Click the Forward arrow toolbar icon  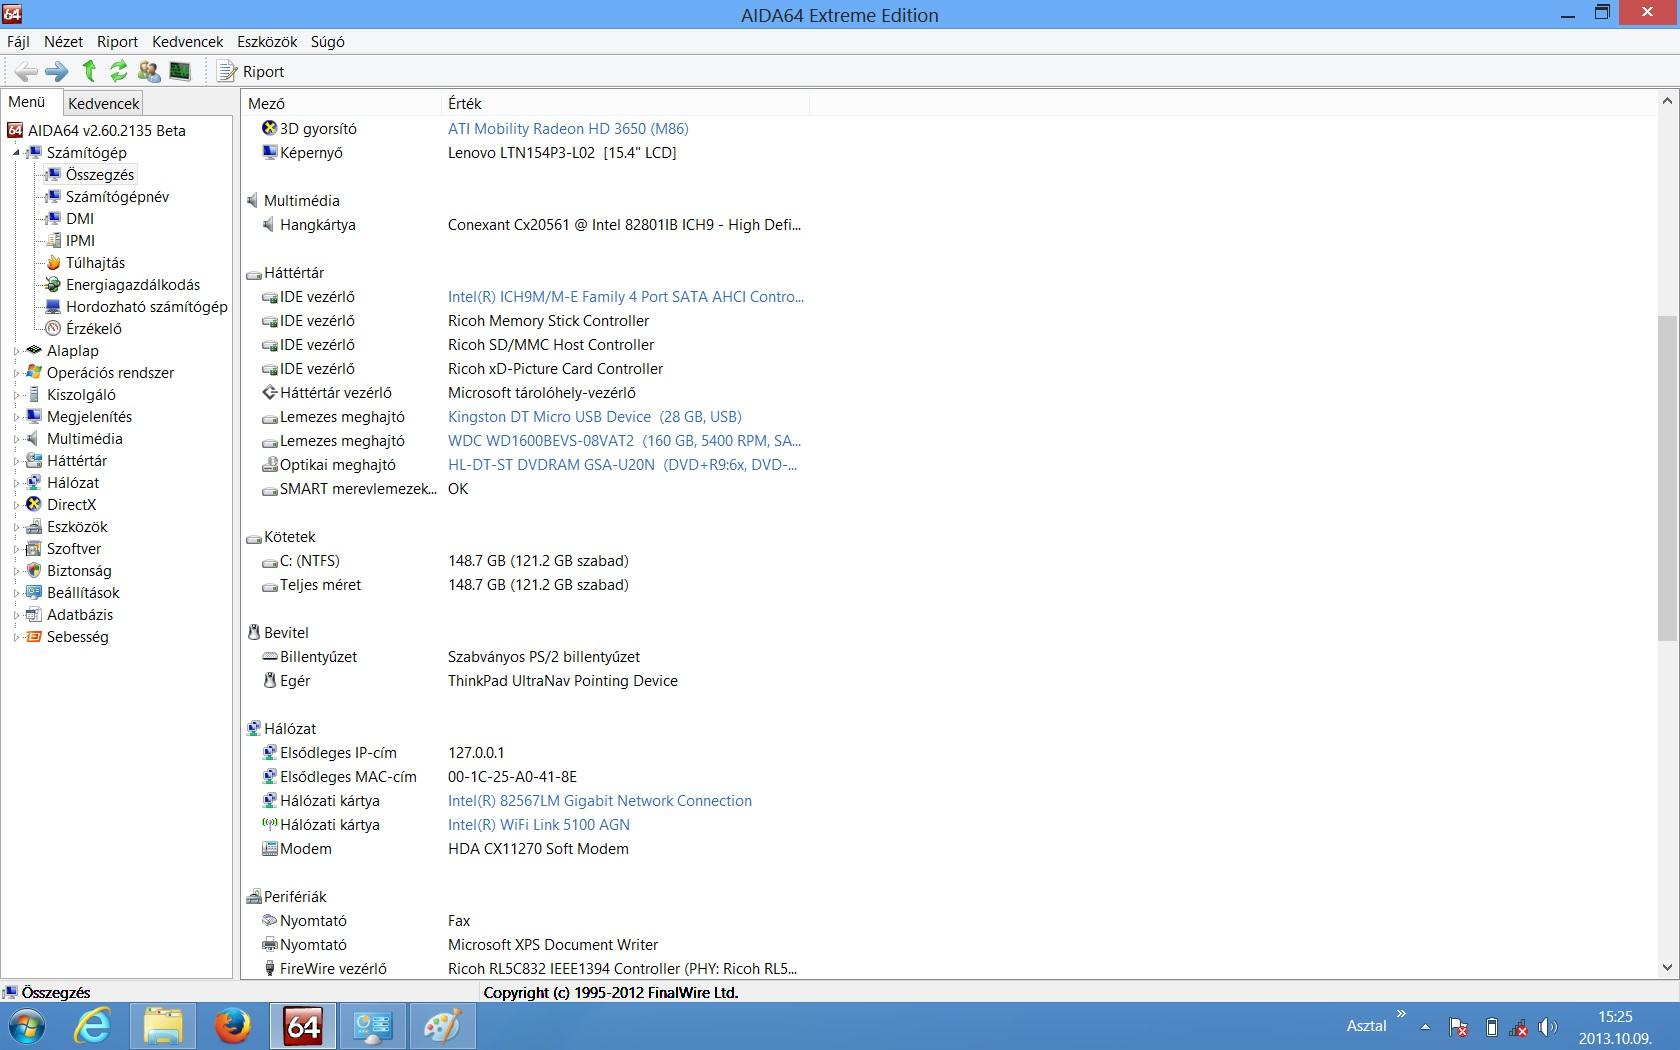(57, 71)
